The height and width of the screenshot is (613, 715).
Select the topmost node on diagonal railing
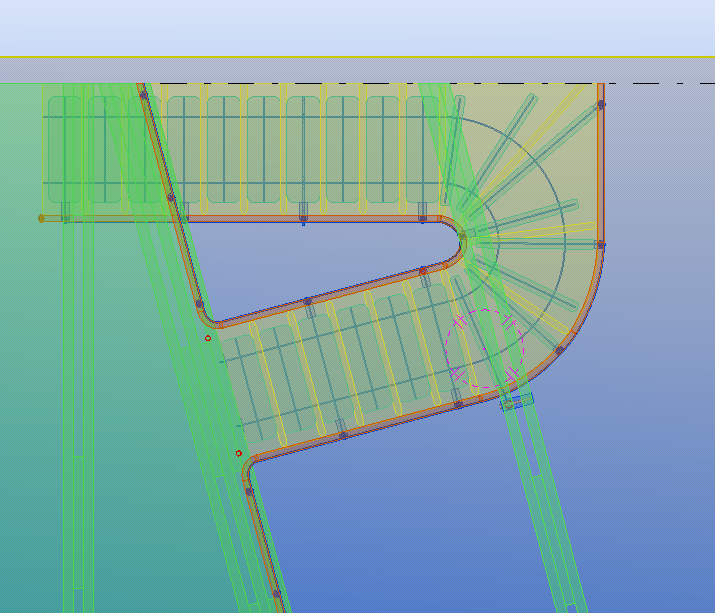(x=143, y=96)
